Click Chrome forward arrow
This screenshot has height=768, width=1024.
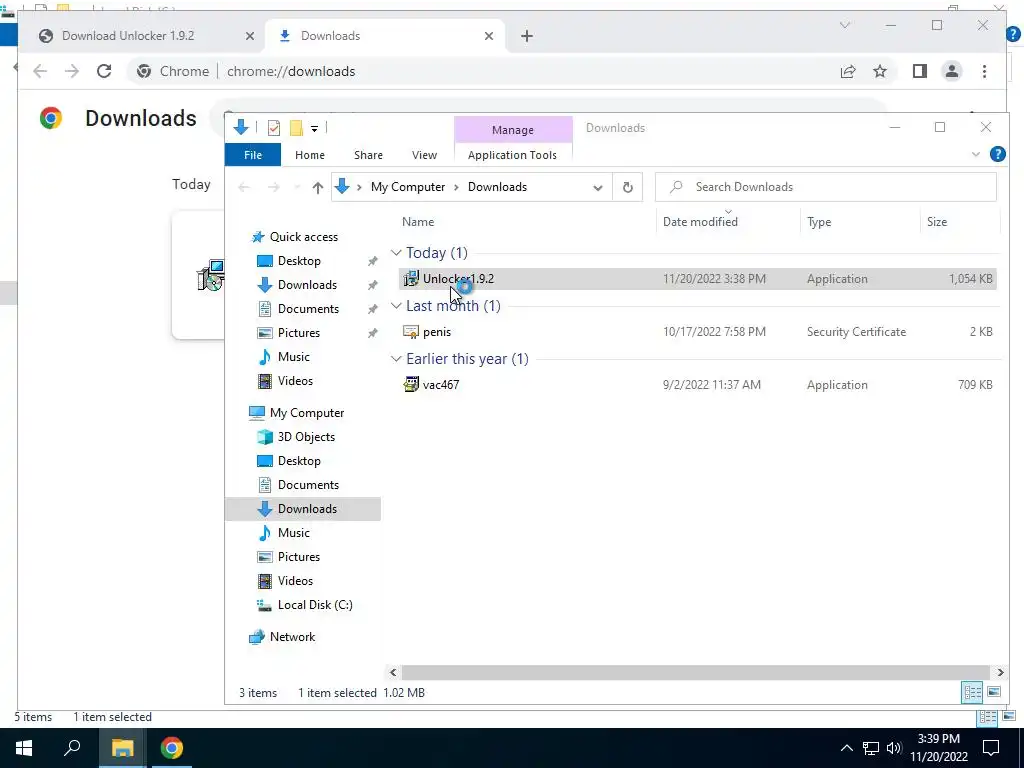tap(72, 71)
